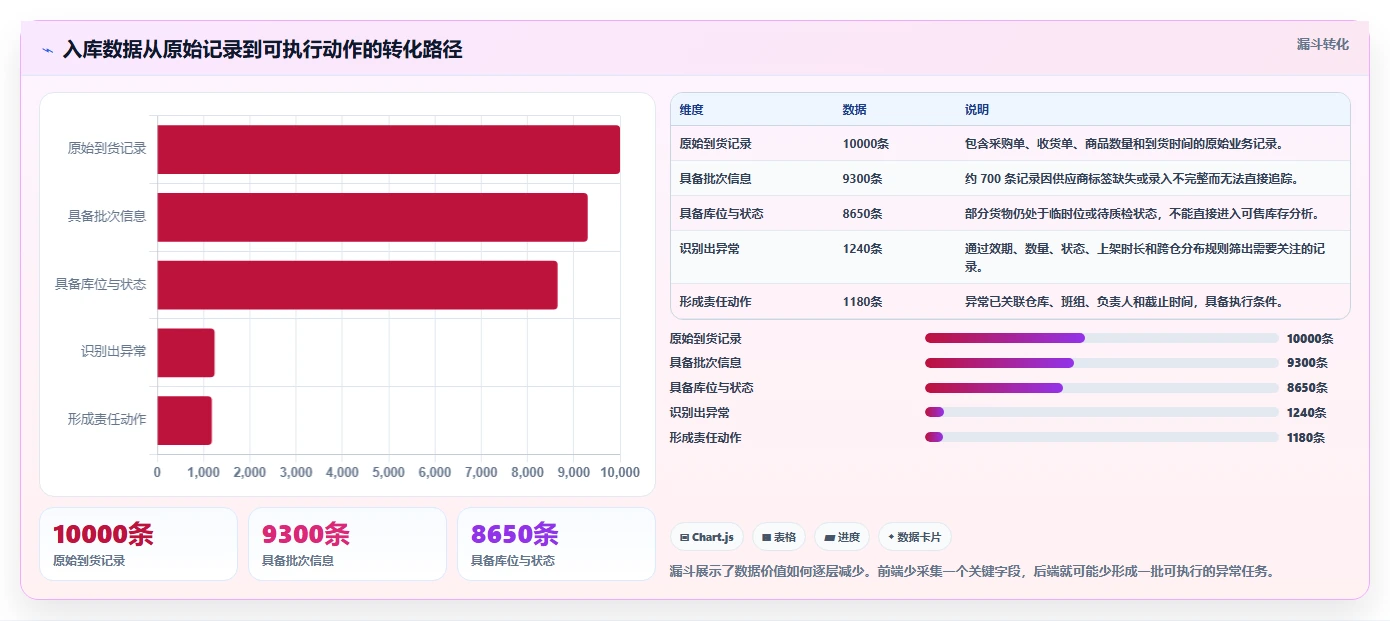This screenshot has width=1390, height=621.
Task: Click the chart y-axis label 原始到货记录
Action: pos(107,149)
